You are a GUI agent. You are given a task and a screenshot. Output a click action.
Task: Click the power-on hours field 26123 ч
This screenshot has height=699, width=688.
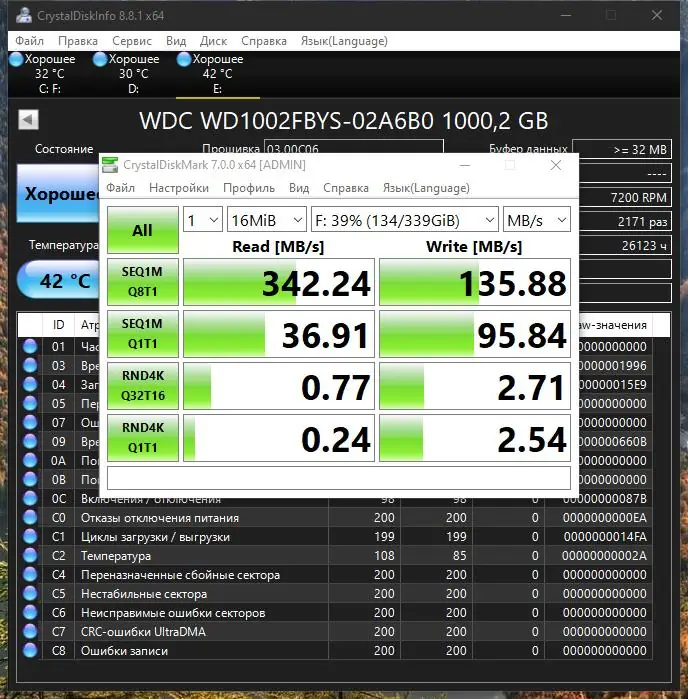pos(625,245)
